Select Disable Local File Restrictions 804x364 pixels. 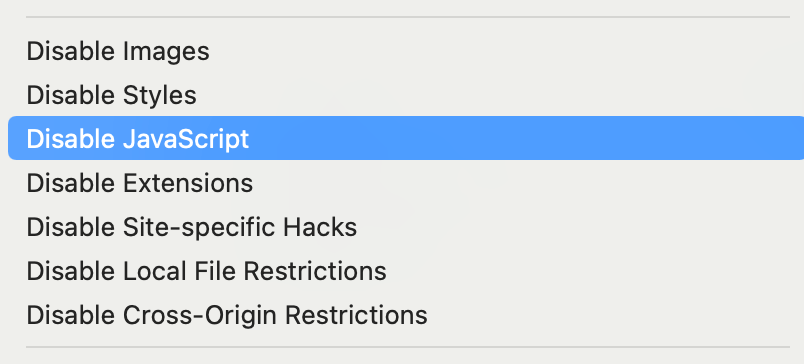(x=406, y=271)
